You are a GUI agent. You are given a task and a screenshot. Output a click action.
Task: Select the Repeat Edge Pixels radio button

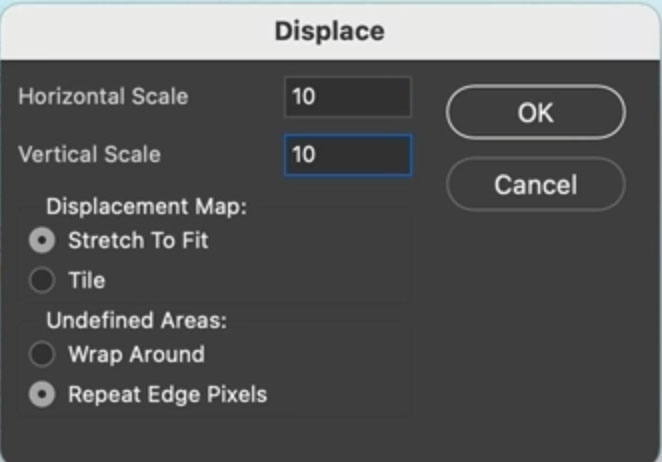point(42,395)
